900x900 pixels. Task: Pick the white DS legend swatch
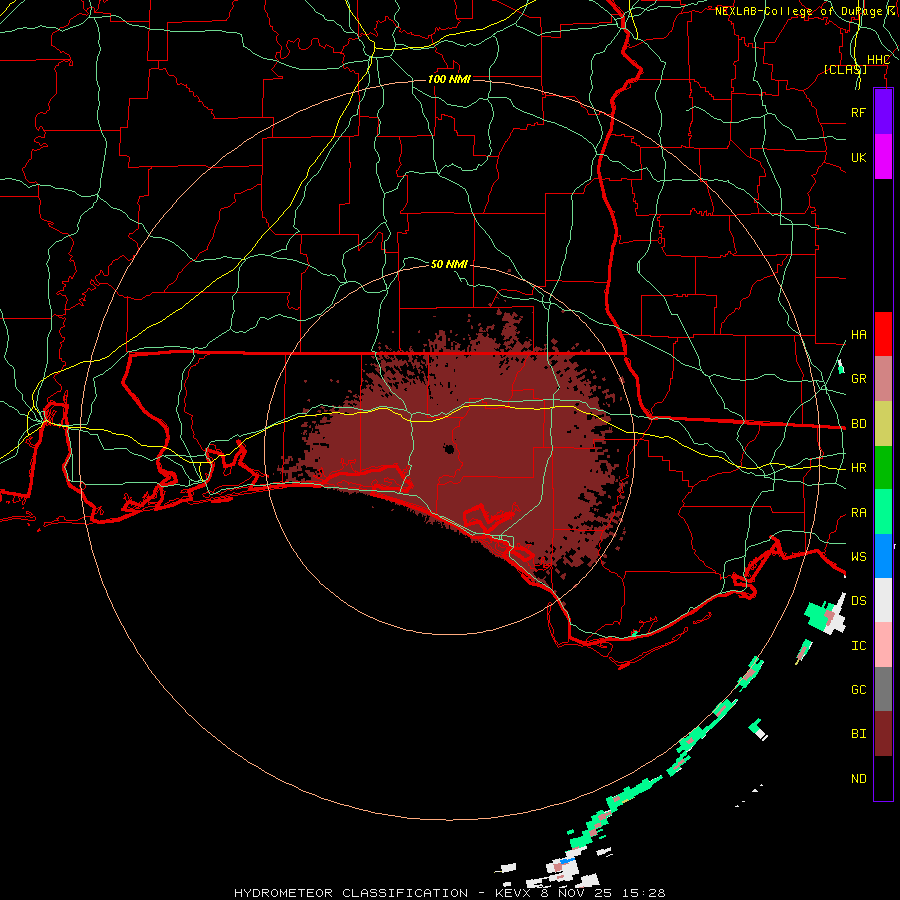tap(883, 600)
